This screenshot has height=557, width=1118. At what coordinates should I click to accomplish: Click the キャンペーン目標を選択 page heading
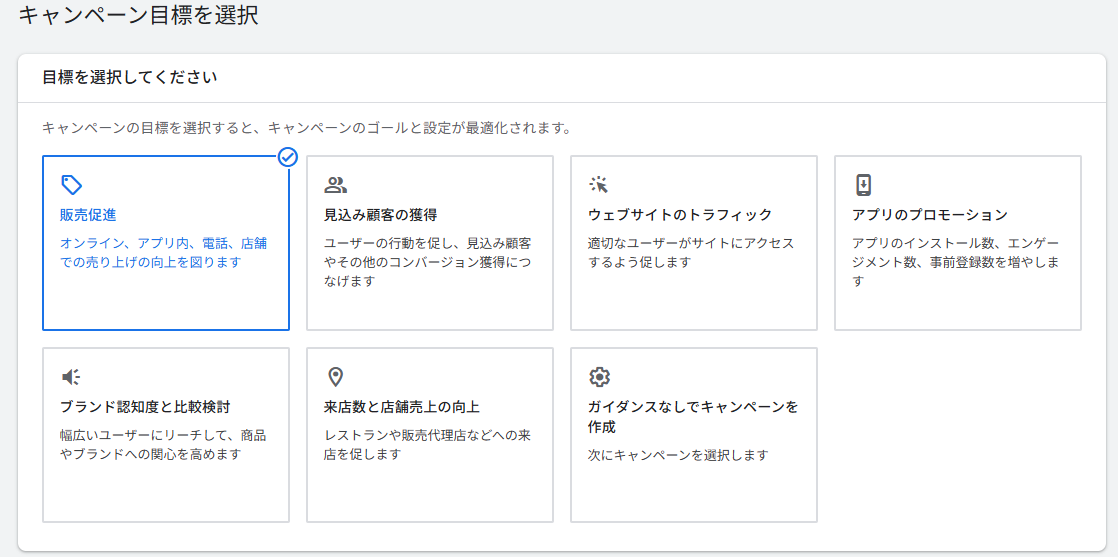(138, 16)
